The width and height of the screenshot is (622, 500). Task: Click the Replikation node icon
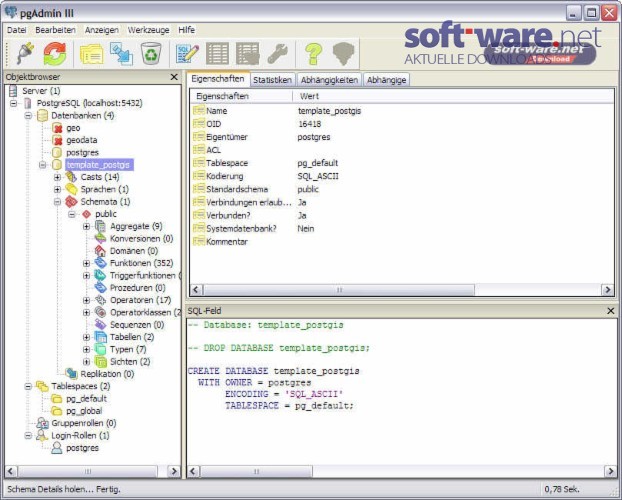point(71,373)
